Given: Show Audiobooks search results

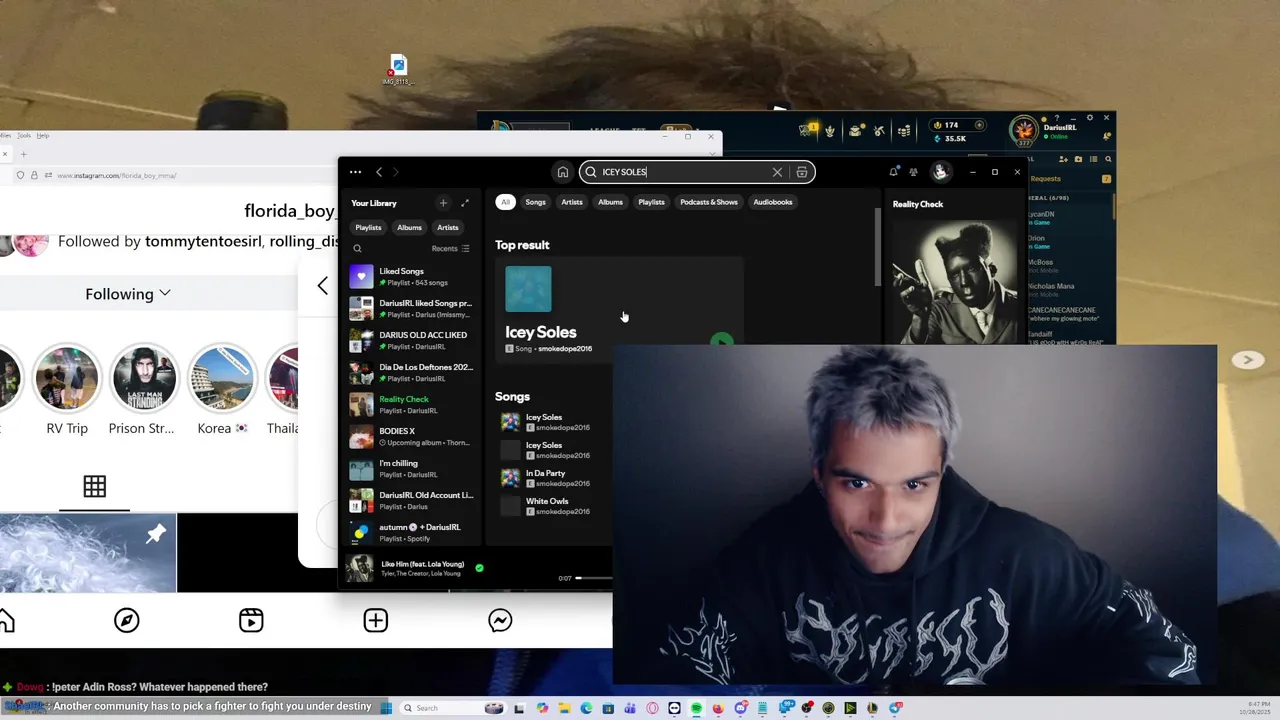Looking at the screenshot, I should pyautogui.click(x=773, y=202).
